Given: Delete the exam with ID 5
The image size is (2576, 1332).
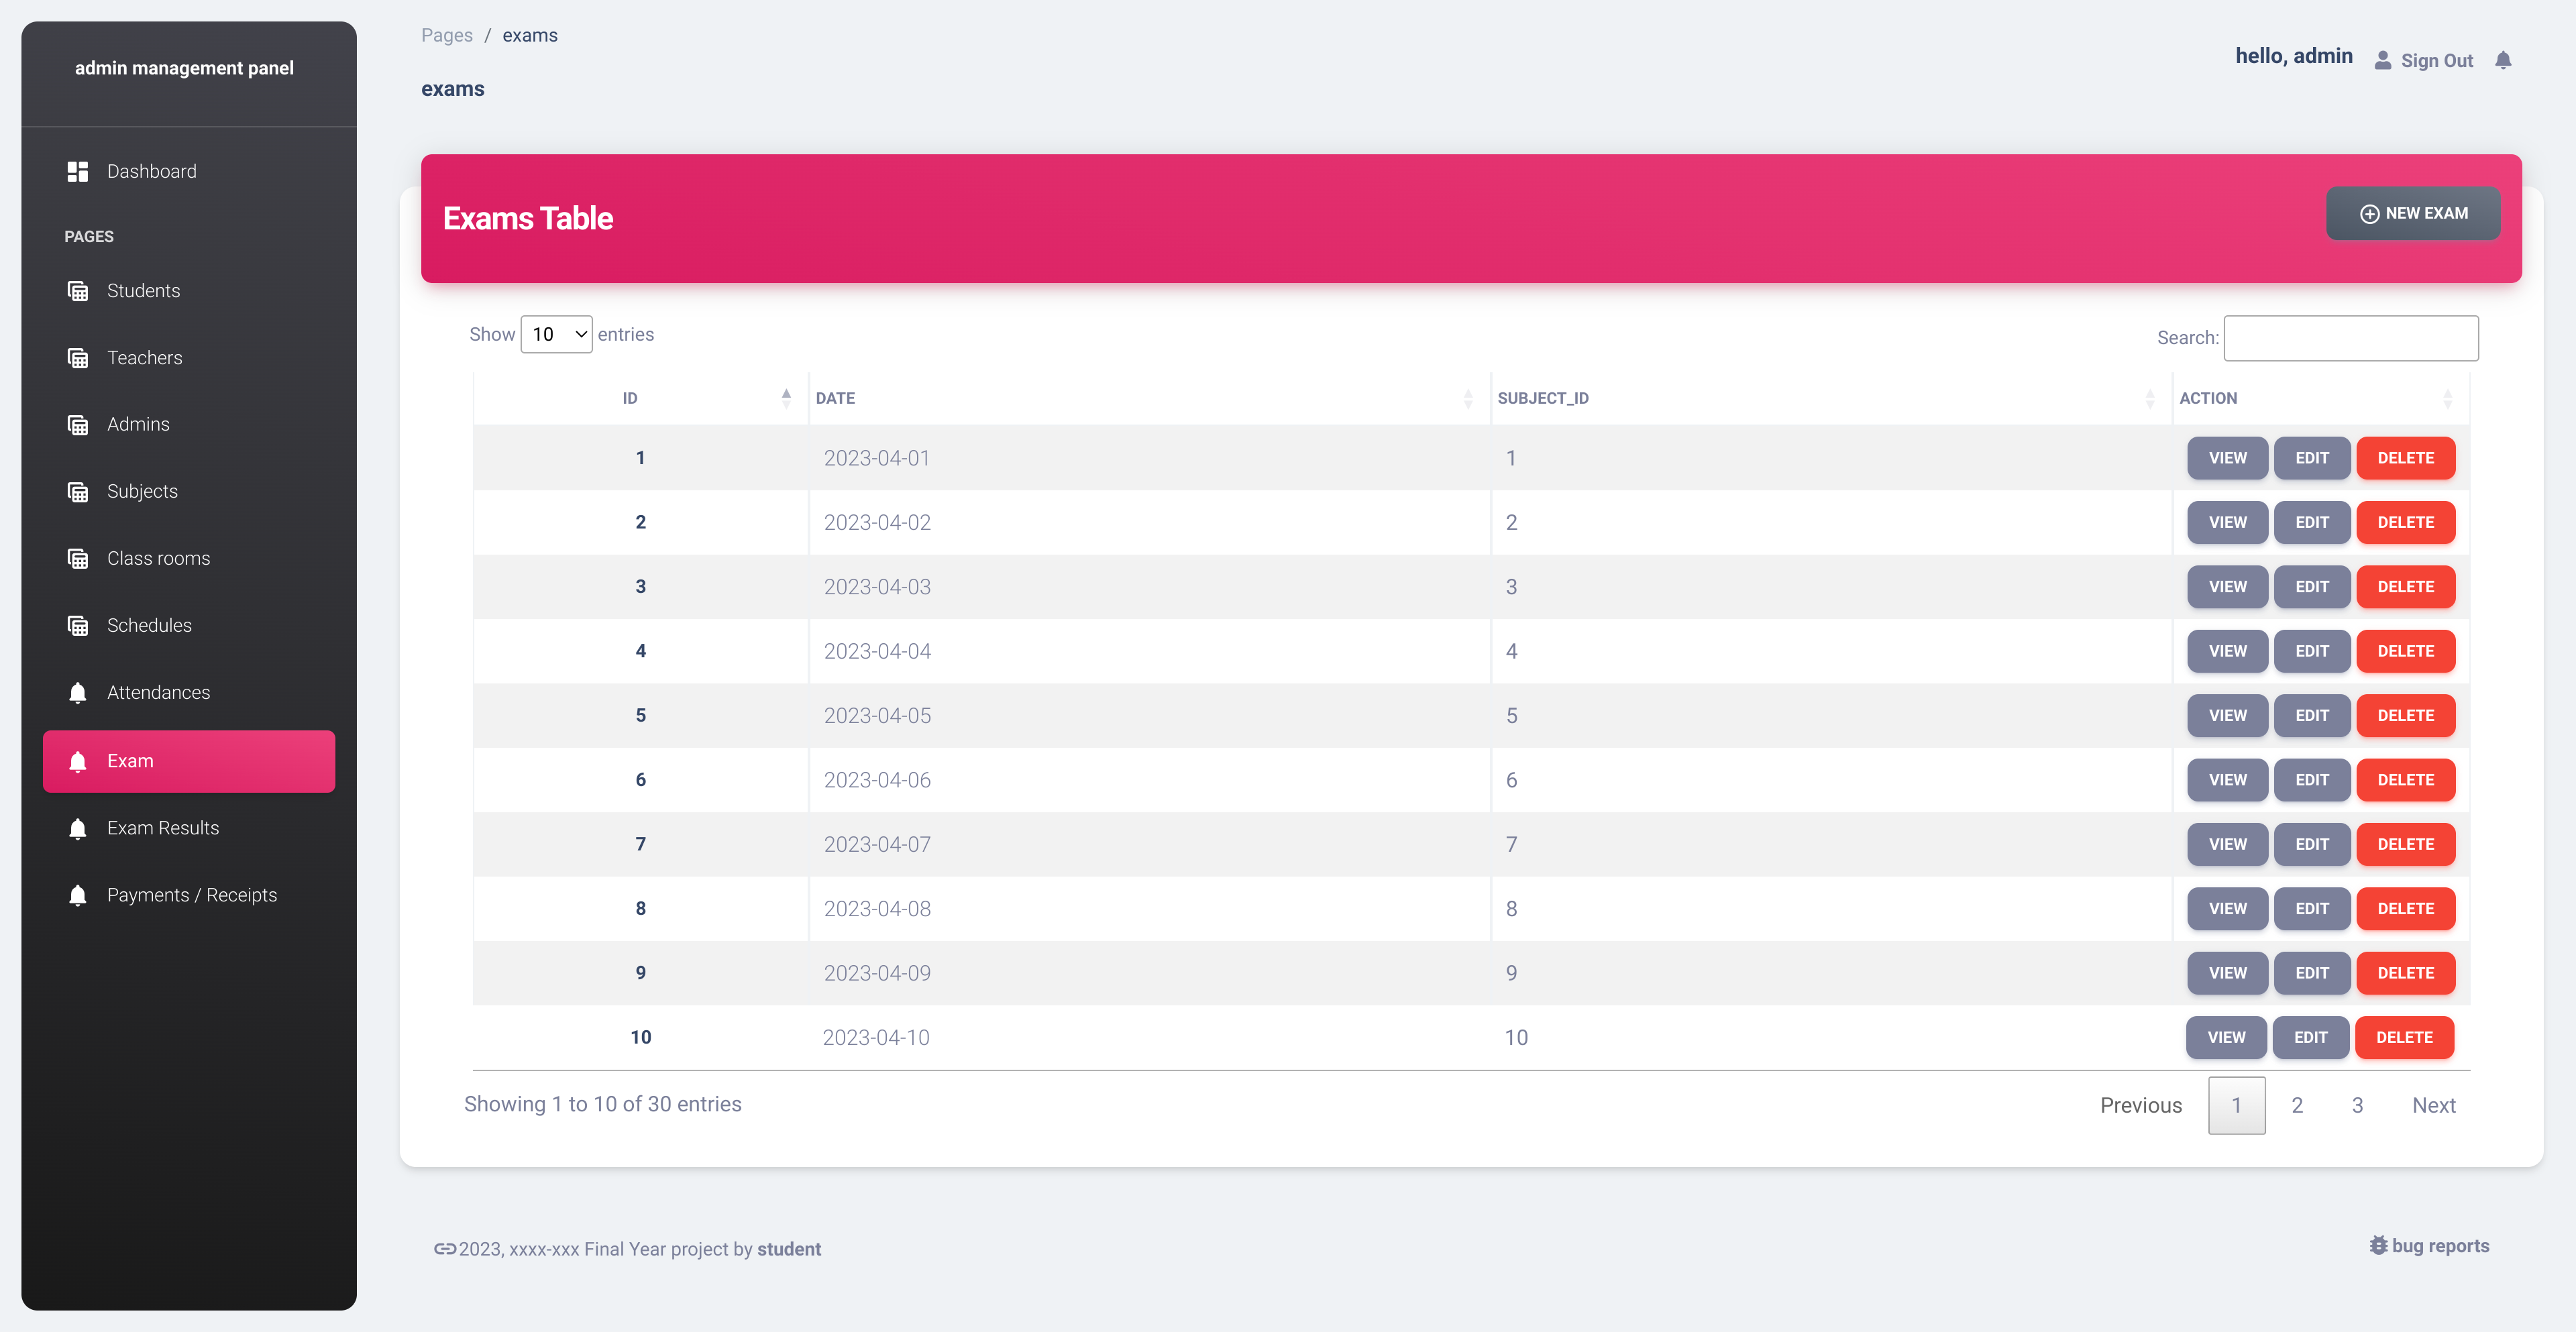Looking at the screenshot, I should click(x=2405, y=715).
